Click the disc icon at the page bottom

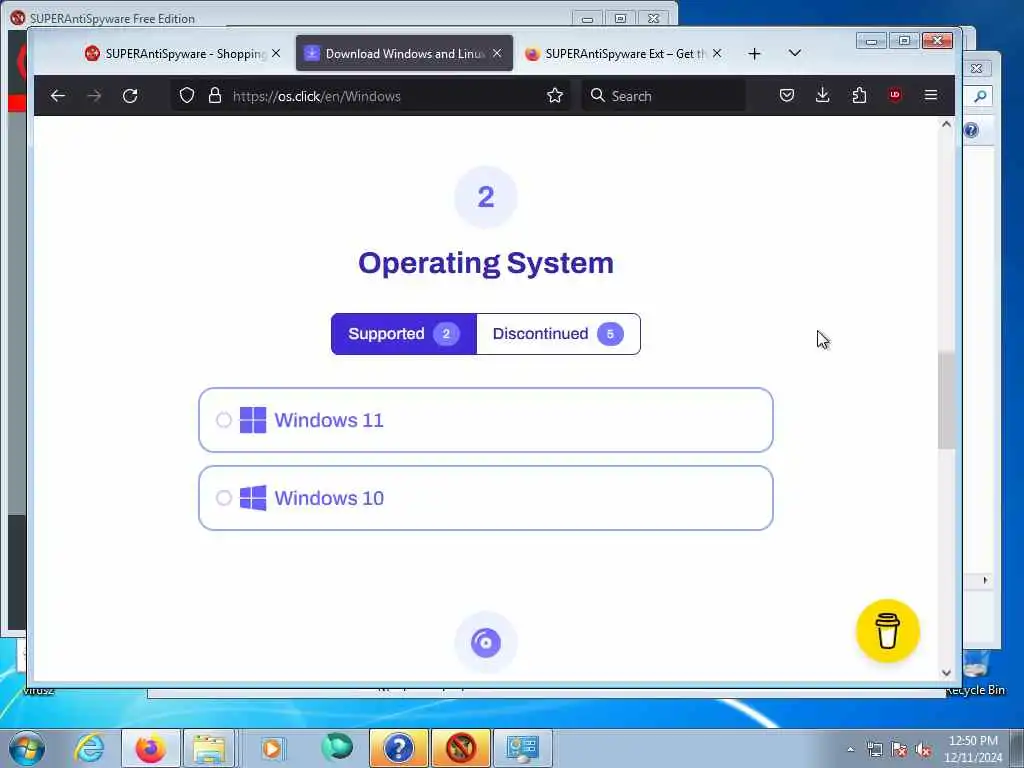(486, 643)
